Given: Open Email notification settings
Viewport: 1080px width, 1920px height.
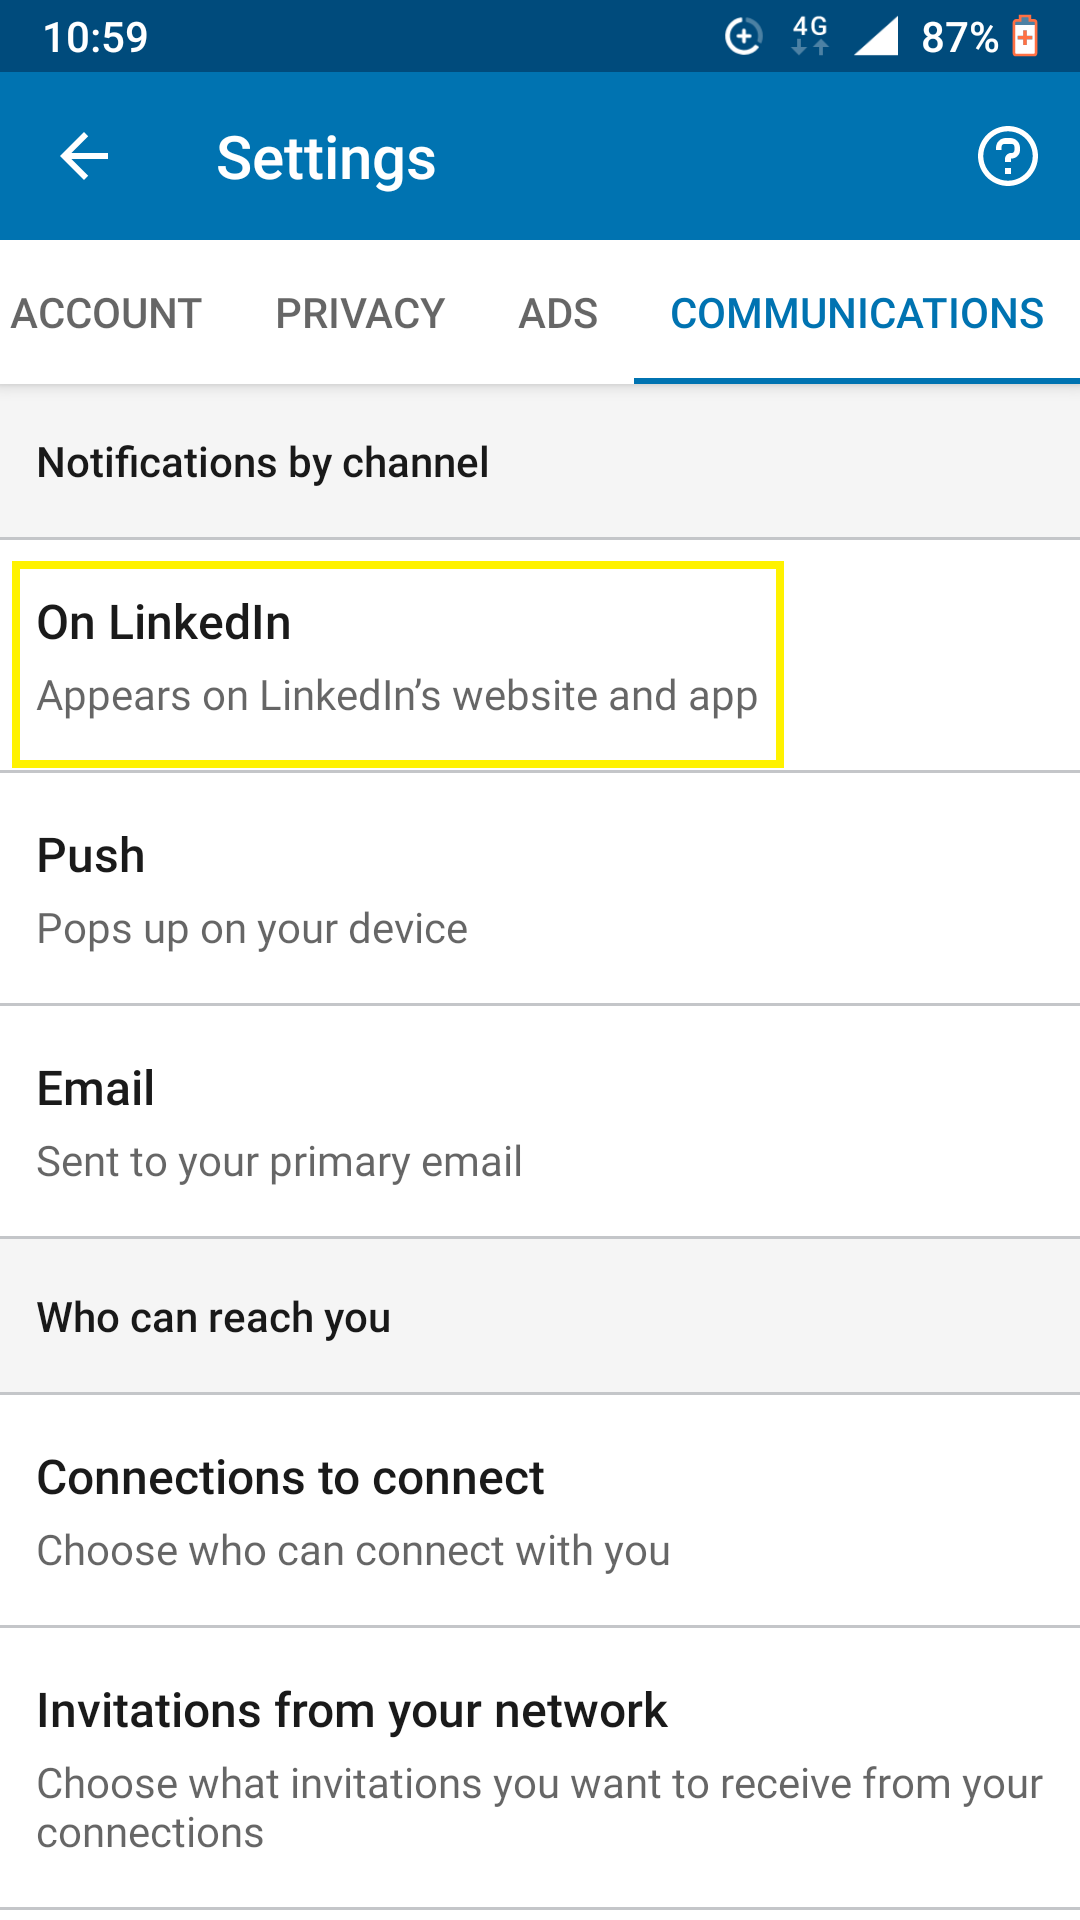Looking at the screenshot, I should tap(540, 1122).
